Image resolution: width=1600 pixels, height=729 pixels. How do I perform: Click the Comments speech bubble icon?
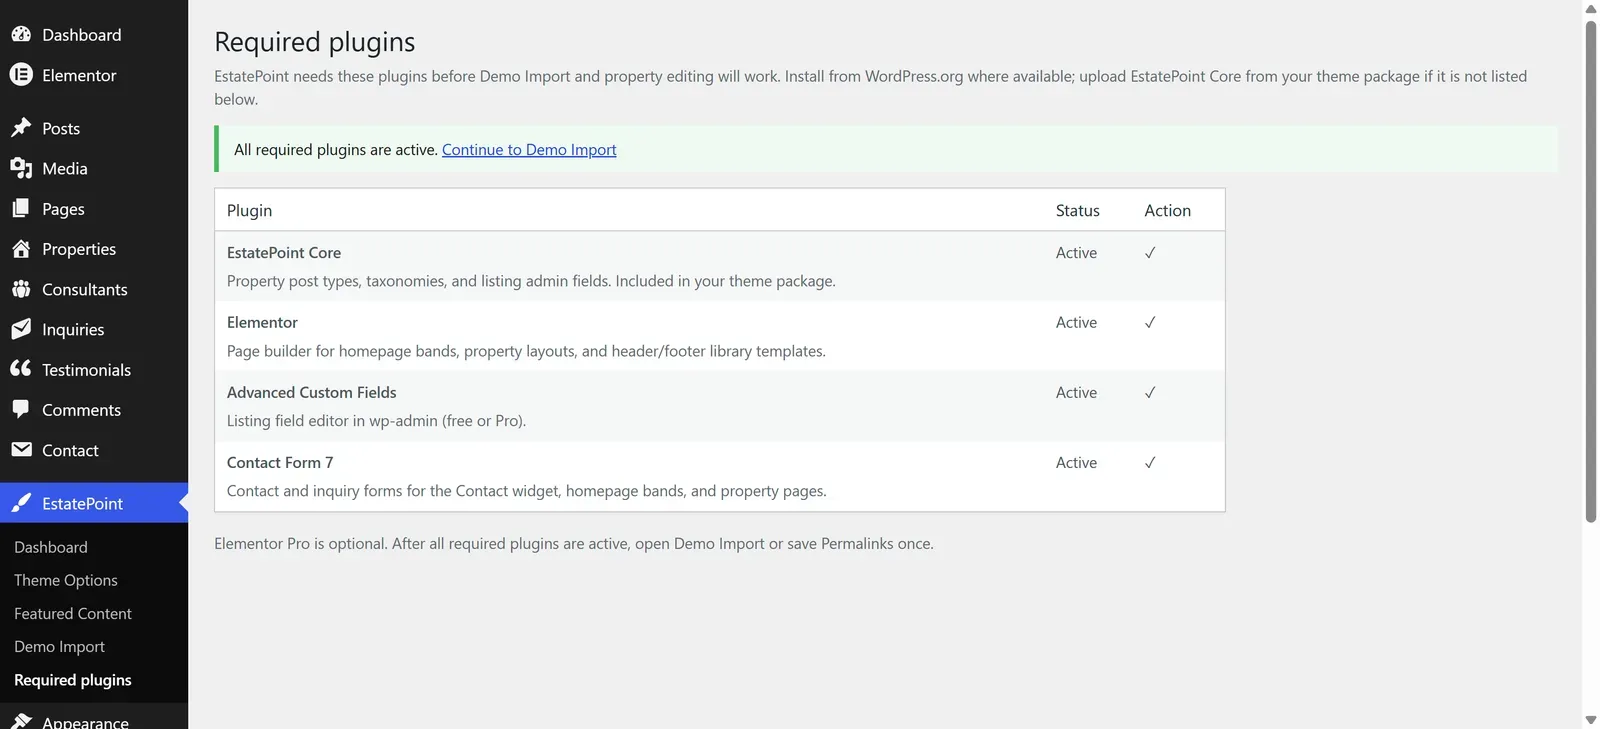click(21, 409)
